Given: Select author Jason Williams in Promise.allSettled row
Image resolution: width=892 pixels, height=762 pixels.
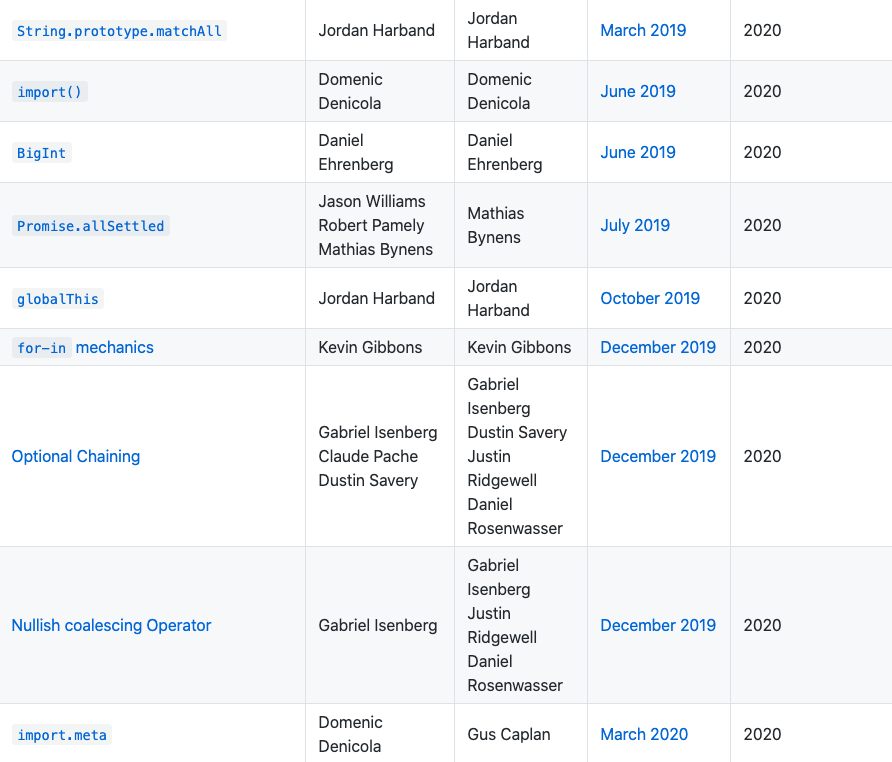Looking at the screenshot, I should [372, 201].
